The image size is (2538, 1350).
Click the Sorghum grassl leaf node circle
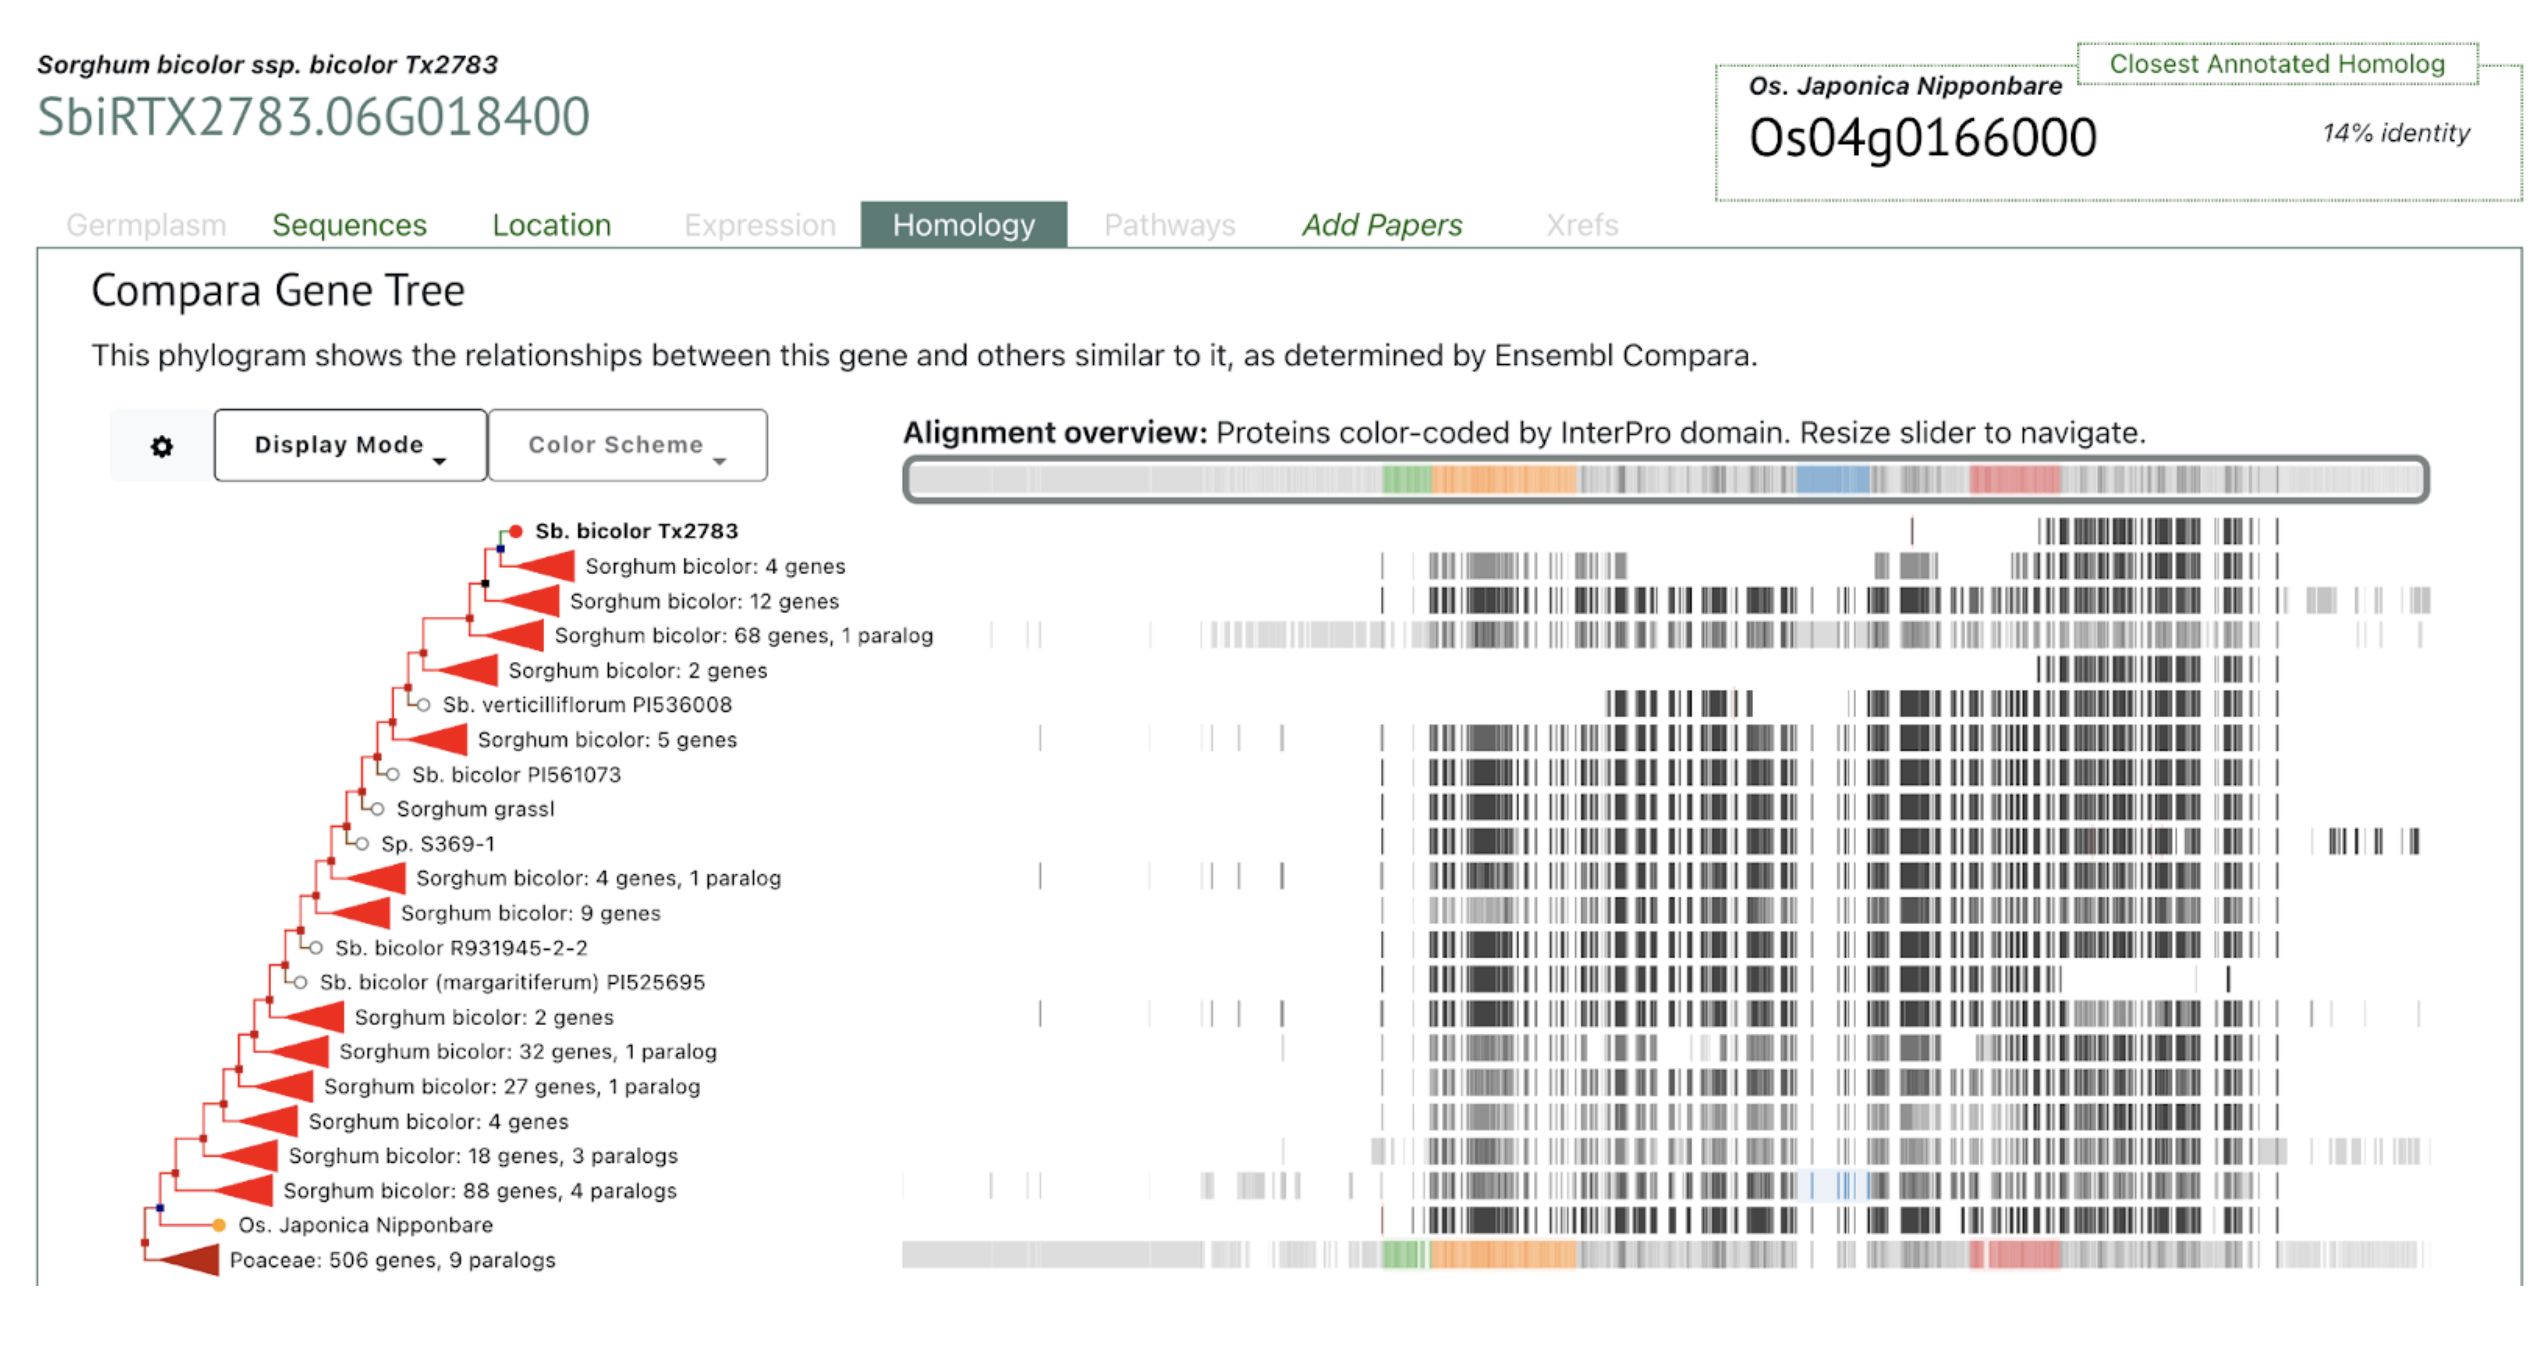378,809
